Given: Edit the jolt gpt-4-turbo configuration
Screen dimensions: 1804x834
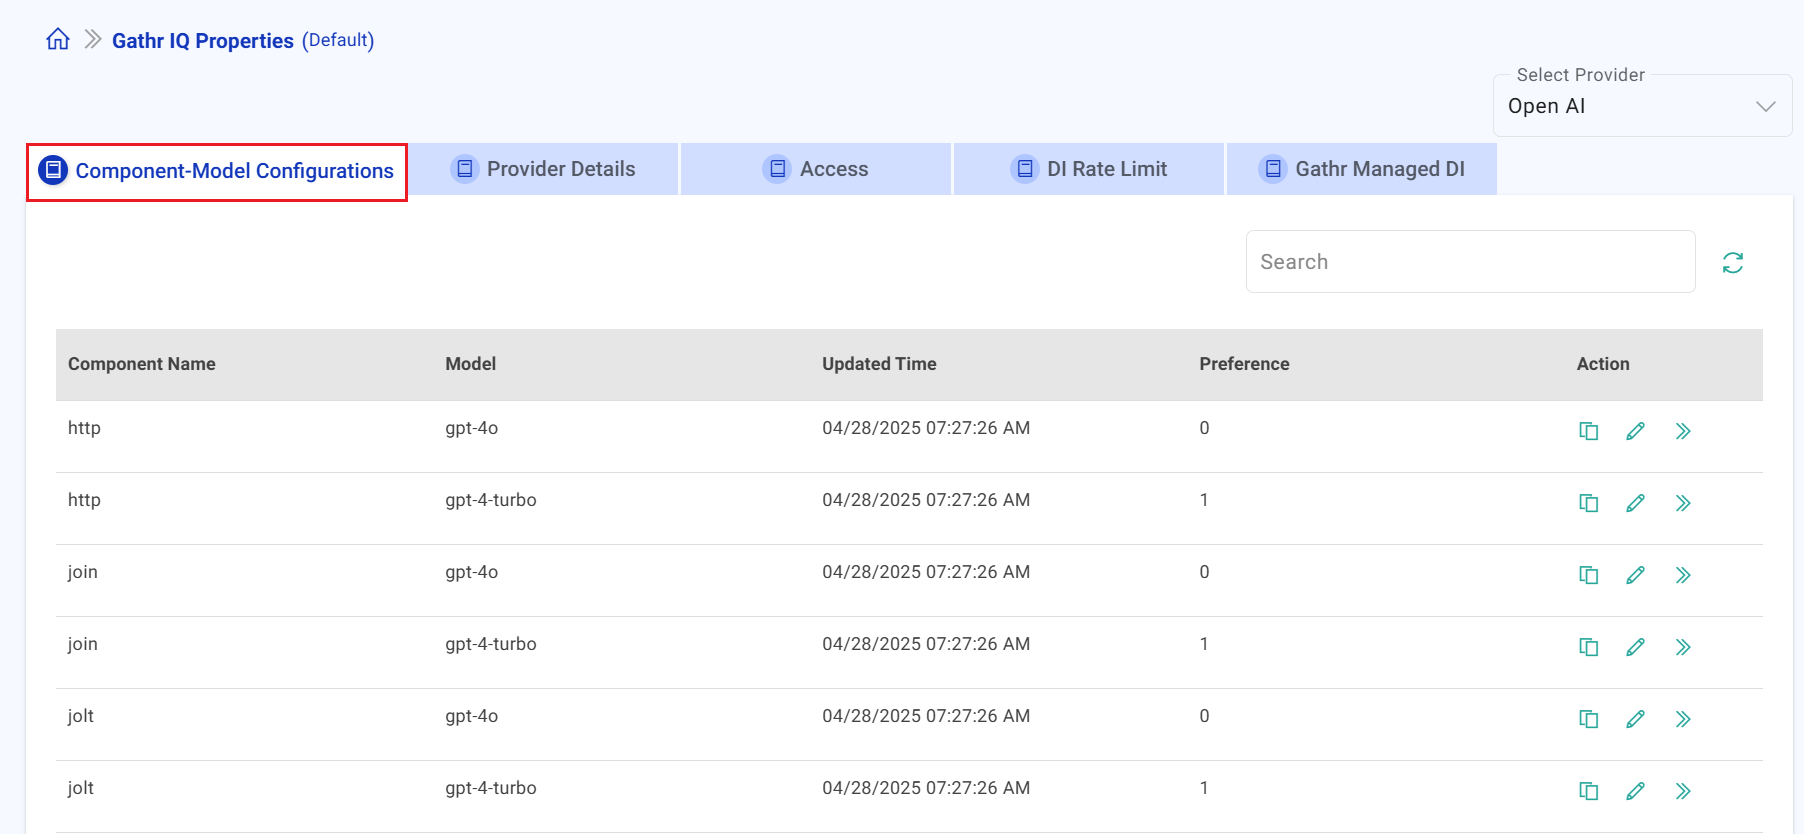Looking at the screenshot, I should click(1635, 791).
